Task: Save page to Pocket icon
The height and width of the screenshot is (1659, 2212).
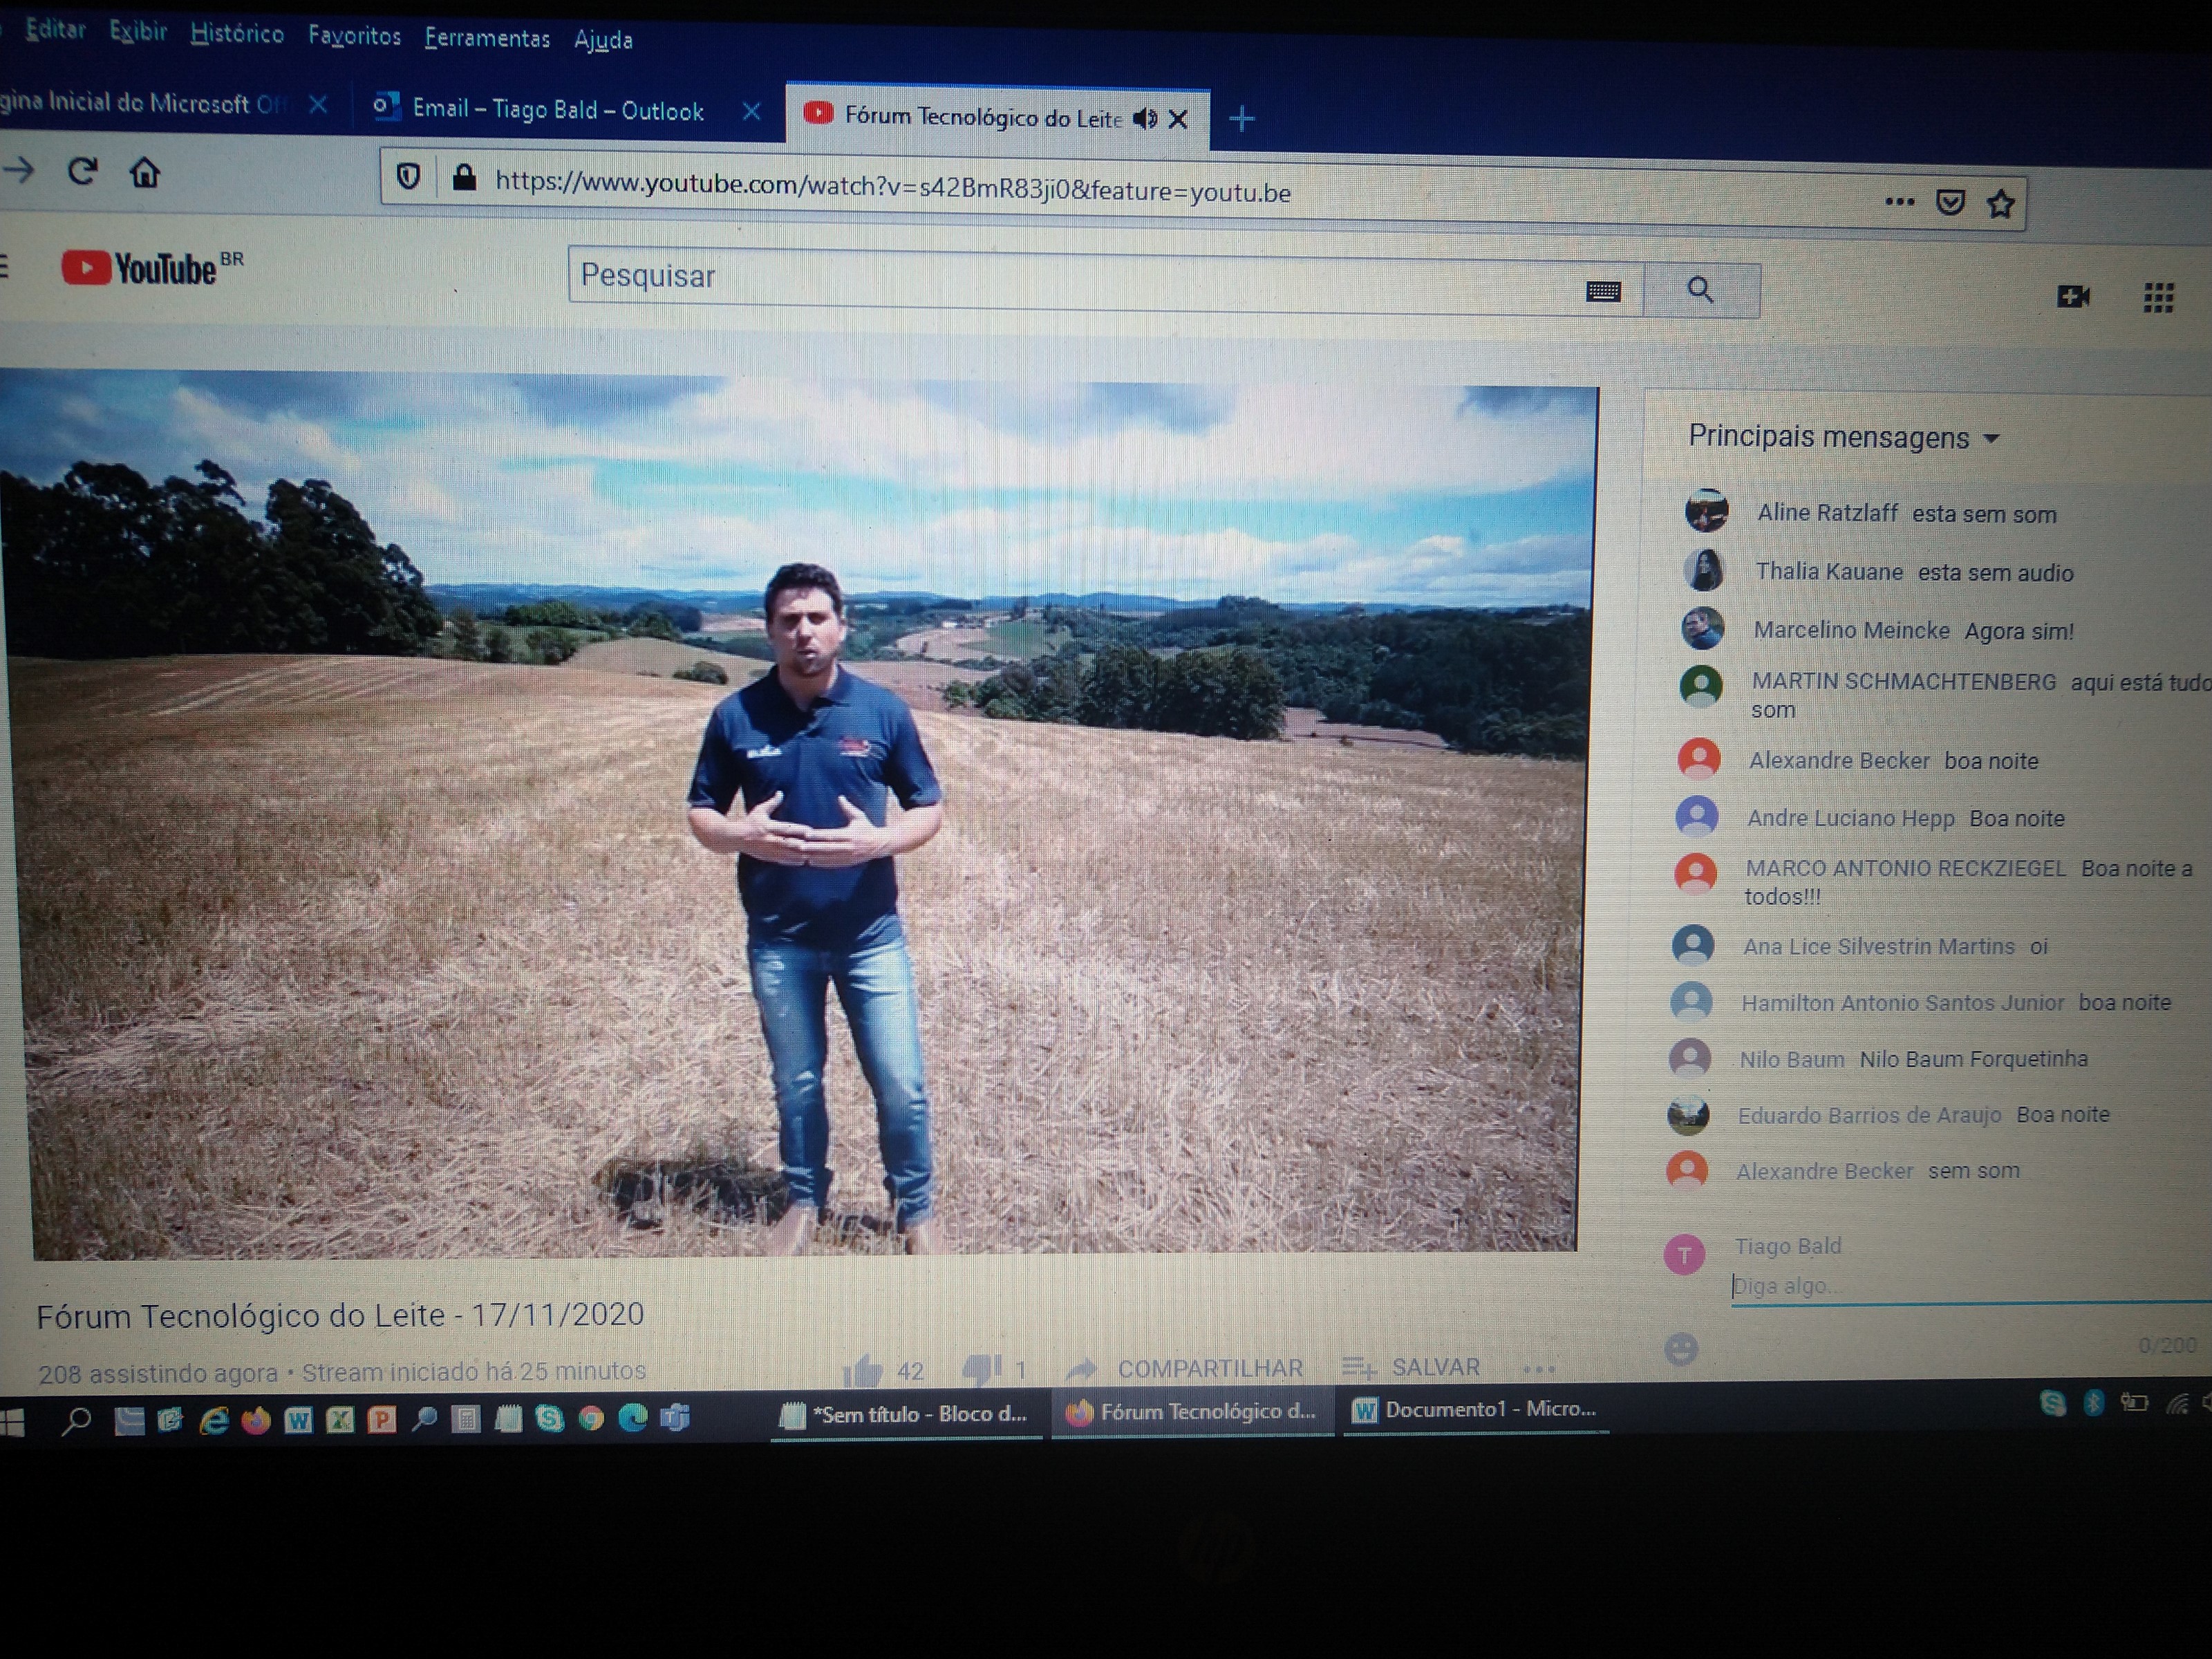Action: tap(1950, 203)
